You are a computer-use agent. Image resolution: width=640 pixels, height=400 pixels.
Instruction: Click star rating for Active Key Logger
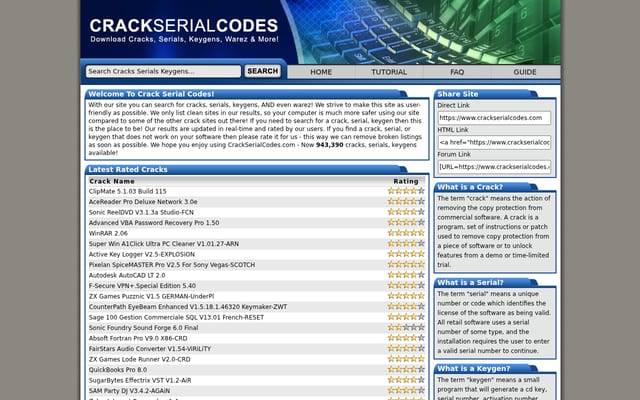pos(406,254)
